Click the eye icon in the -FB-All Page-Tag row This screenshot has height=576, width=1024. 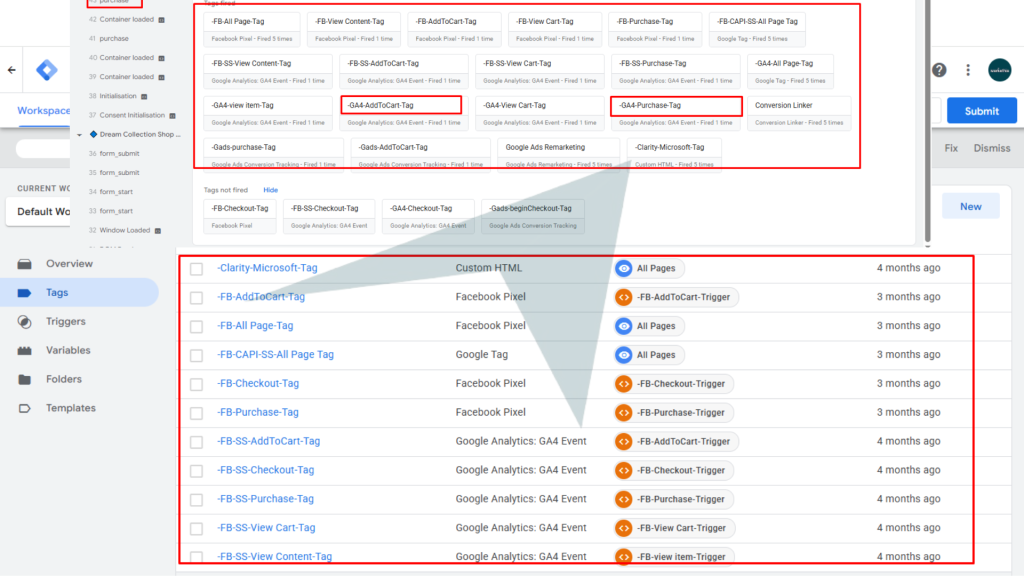[x=624, y=326]
